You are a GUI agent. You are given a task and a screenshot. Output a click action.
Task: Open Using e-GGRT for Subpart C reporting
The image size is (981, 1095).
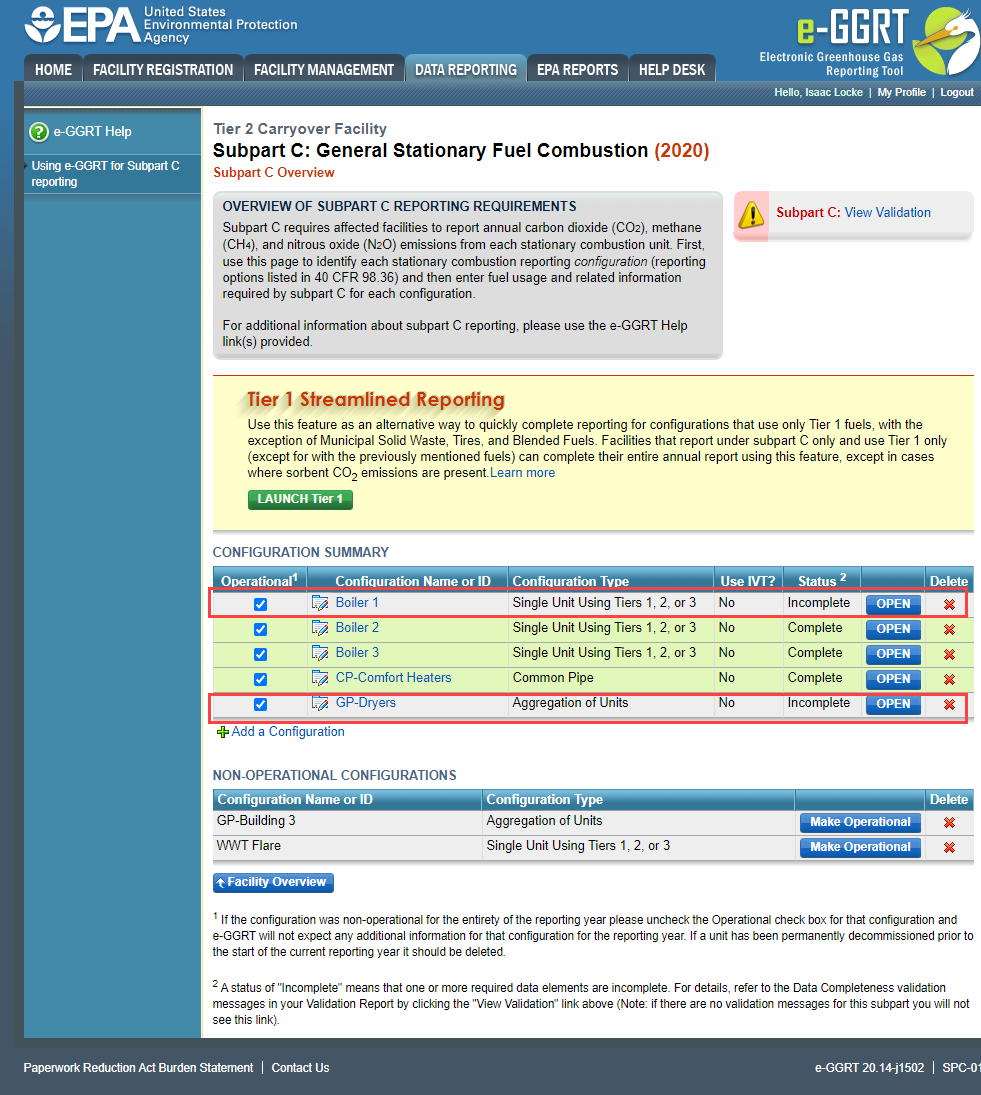coord(105,174)
